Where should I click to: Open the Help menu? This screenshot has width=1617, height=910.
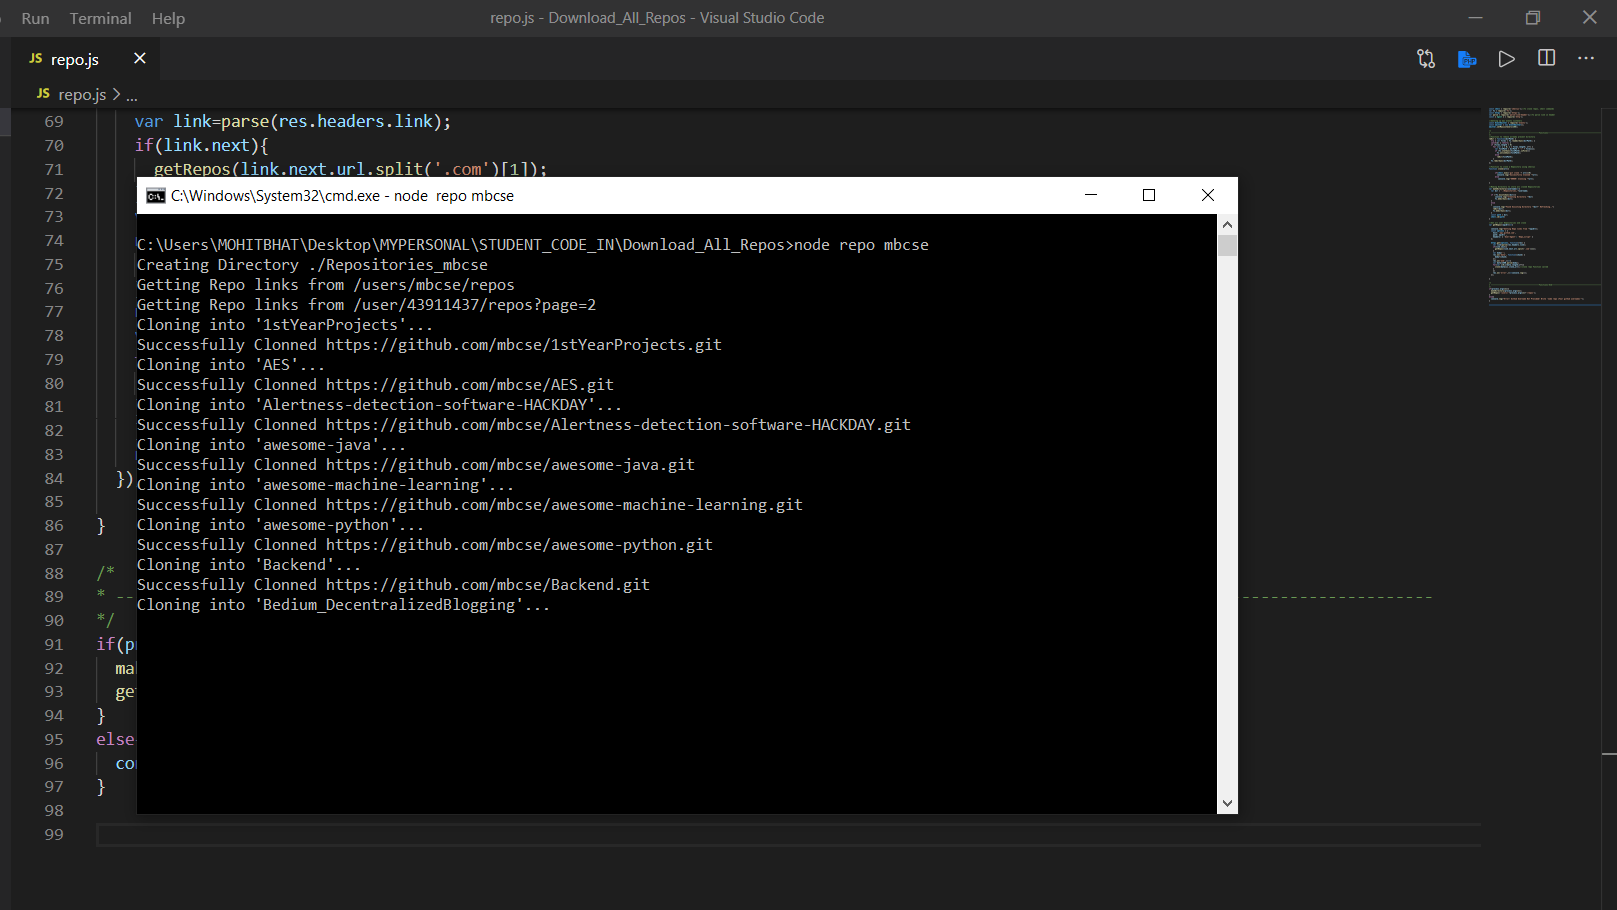[168, 18]
